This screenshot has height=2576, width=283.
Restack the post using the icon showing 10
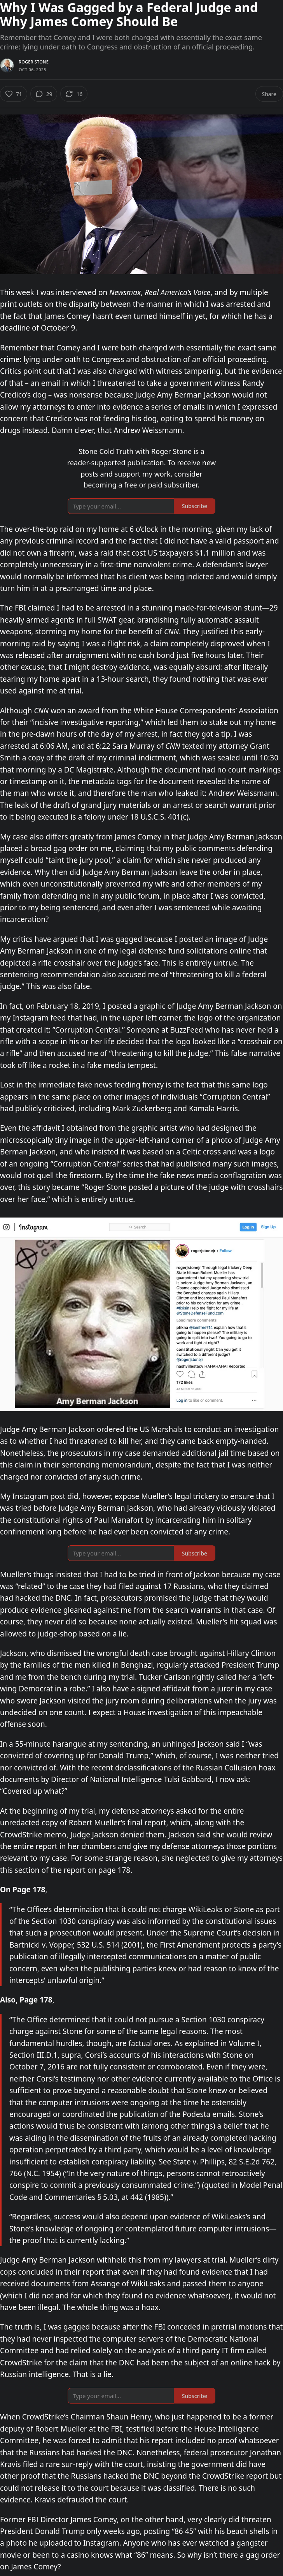click(x=74, y=94)
